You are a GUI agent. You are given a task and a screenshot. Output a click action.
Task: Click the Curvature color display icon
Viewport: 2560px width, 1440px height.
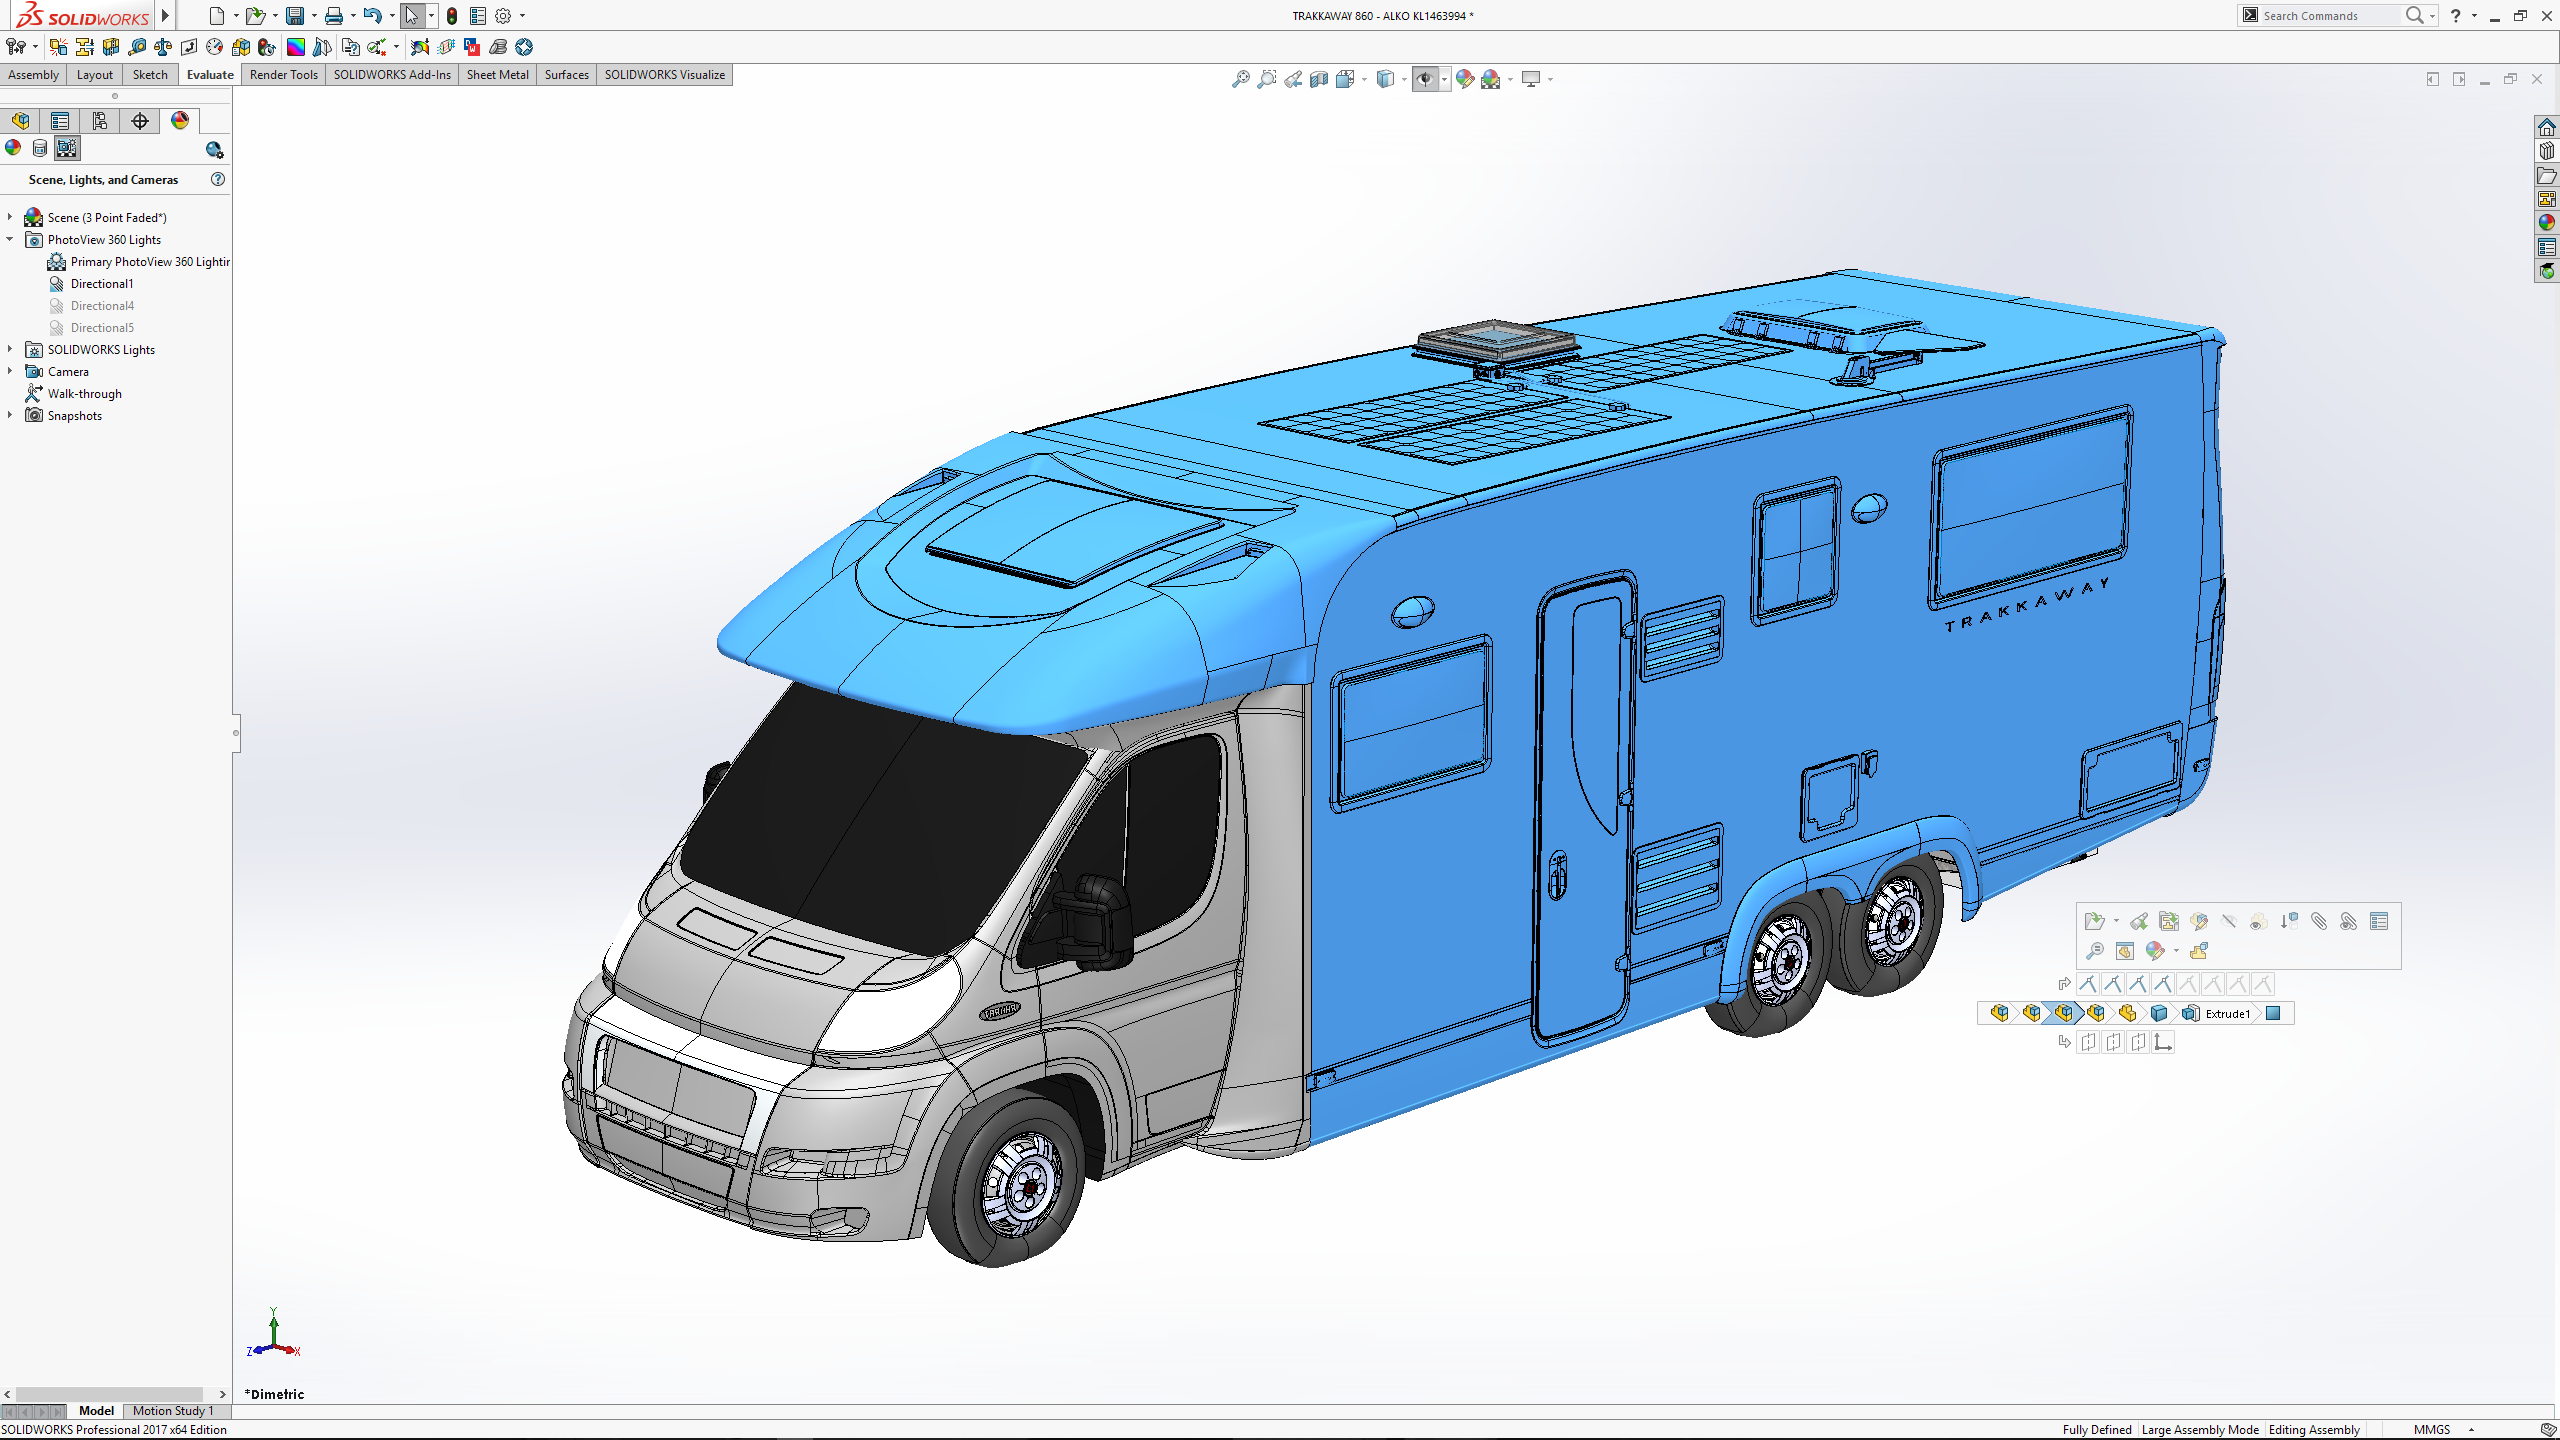click(296, 47)
